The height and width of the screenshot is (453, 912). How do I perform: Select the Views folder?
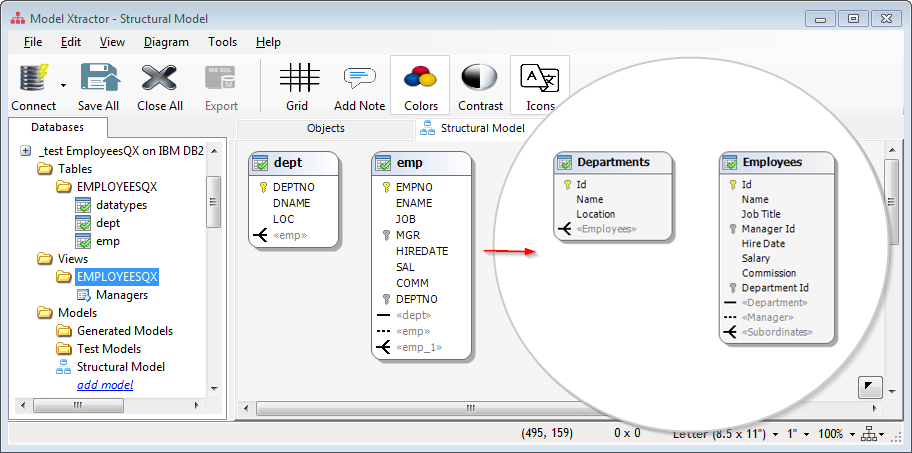(73, 259)
